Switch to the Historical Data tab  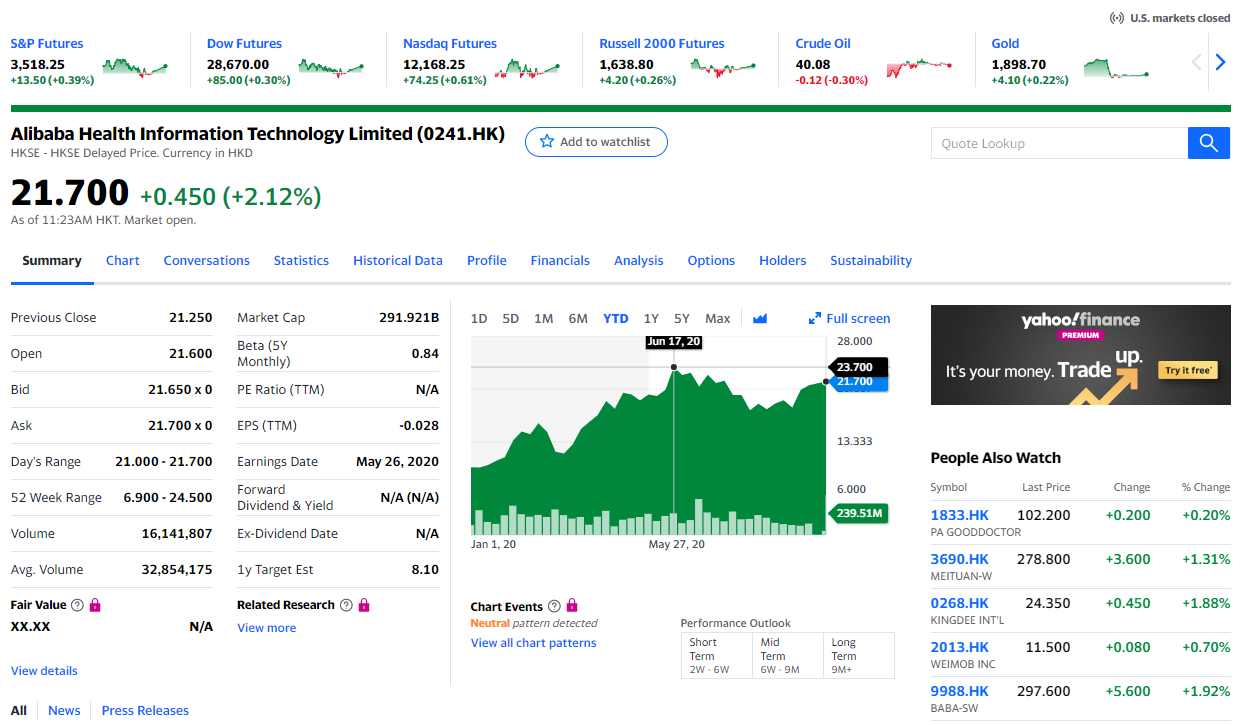coord(397,261)
